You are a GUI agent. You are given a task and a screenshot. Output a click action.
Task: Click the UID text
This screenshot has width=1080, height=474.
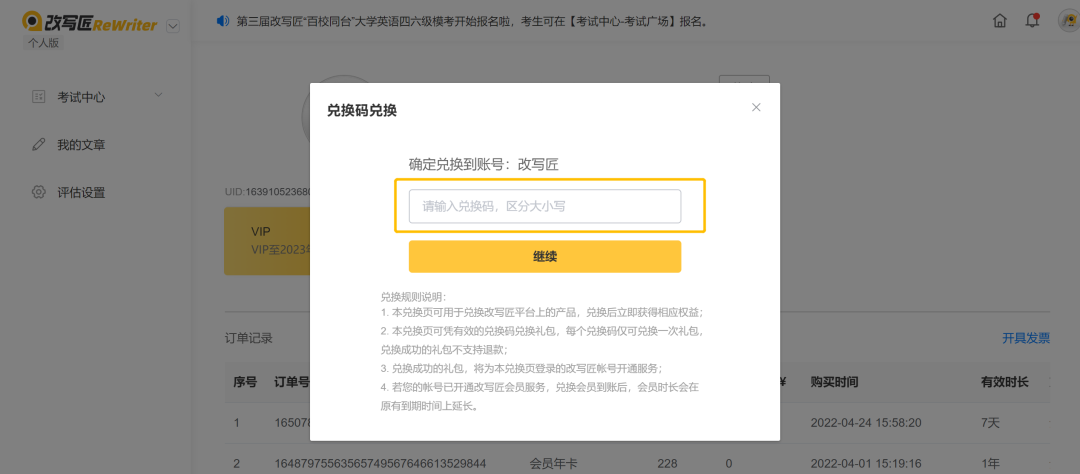(269, 192)
